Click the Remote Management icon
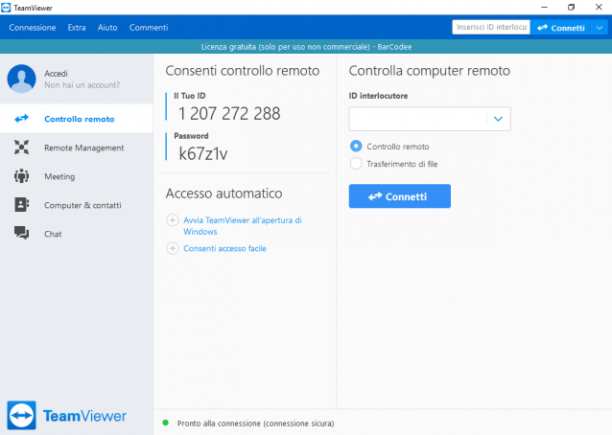This screenshot has width=612, height=435. 21,147
